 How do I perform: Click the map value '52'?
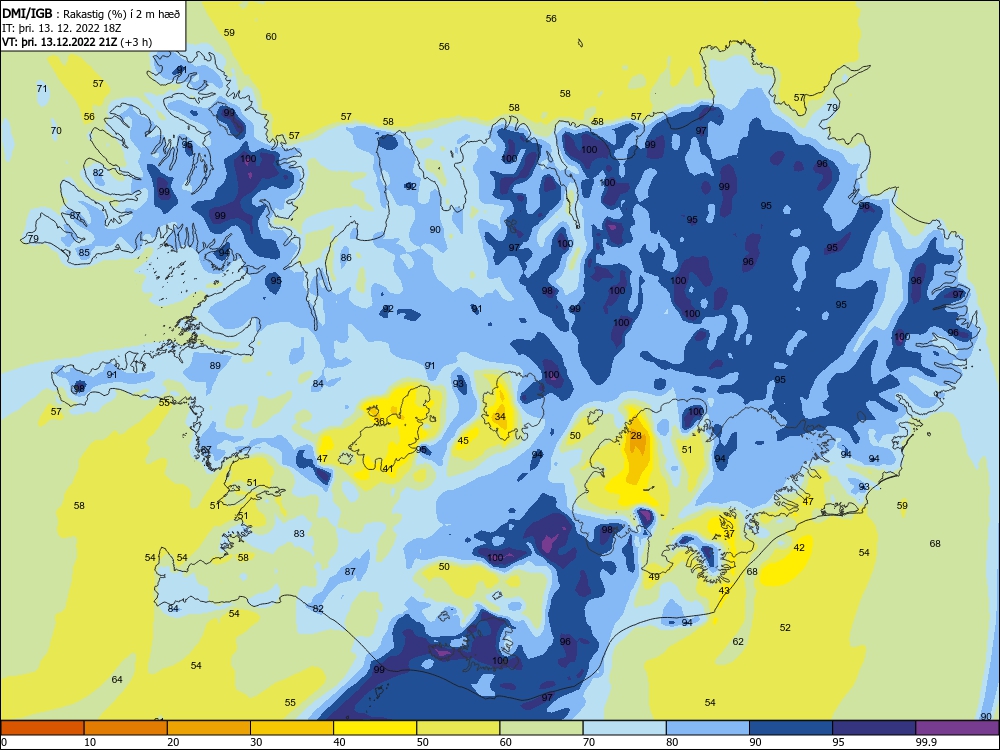[785, 628]
